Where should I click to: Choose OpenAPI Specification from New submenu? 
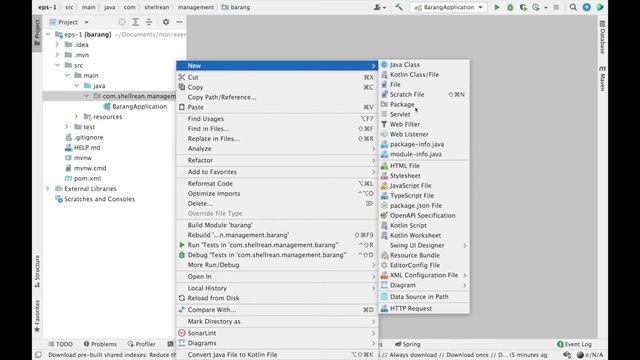tap(424, 216)
